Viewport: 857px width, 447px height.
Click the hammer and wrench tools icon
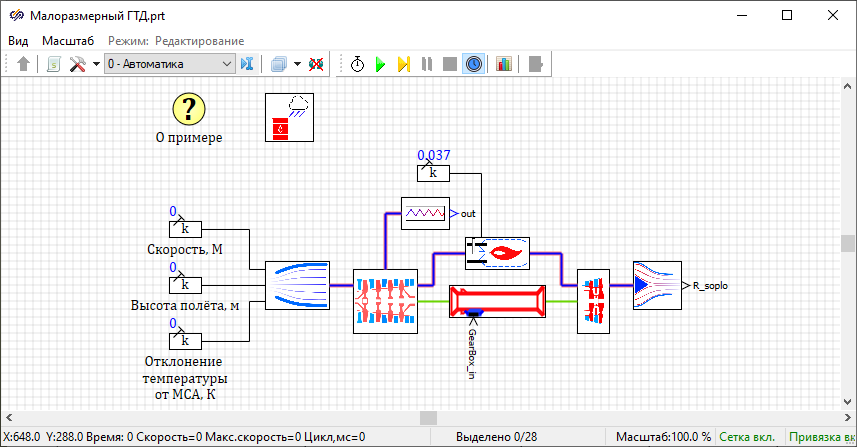(78, 64)
